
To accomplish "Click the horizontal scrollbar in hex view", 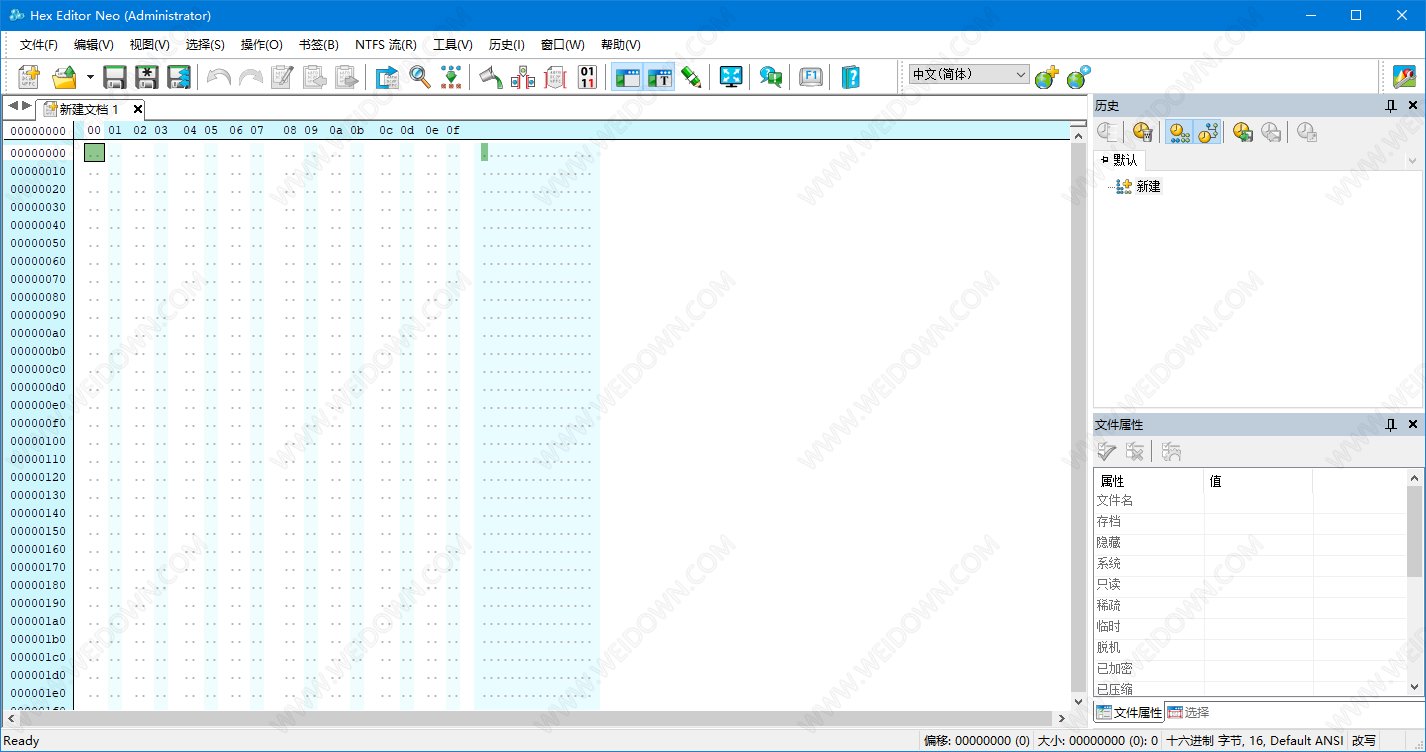I will (534, 718).
